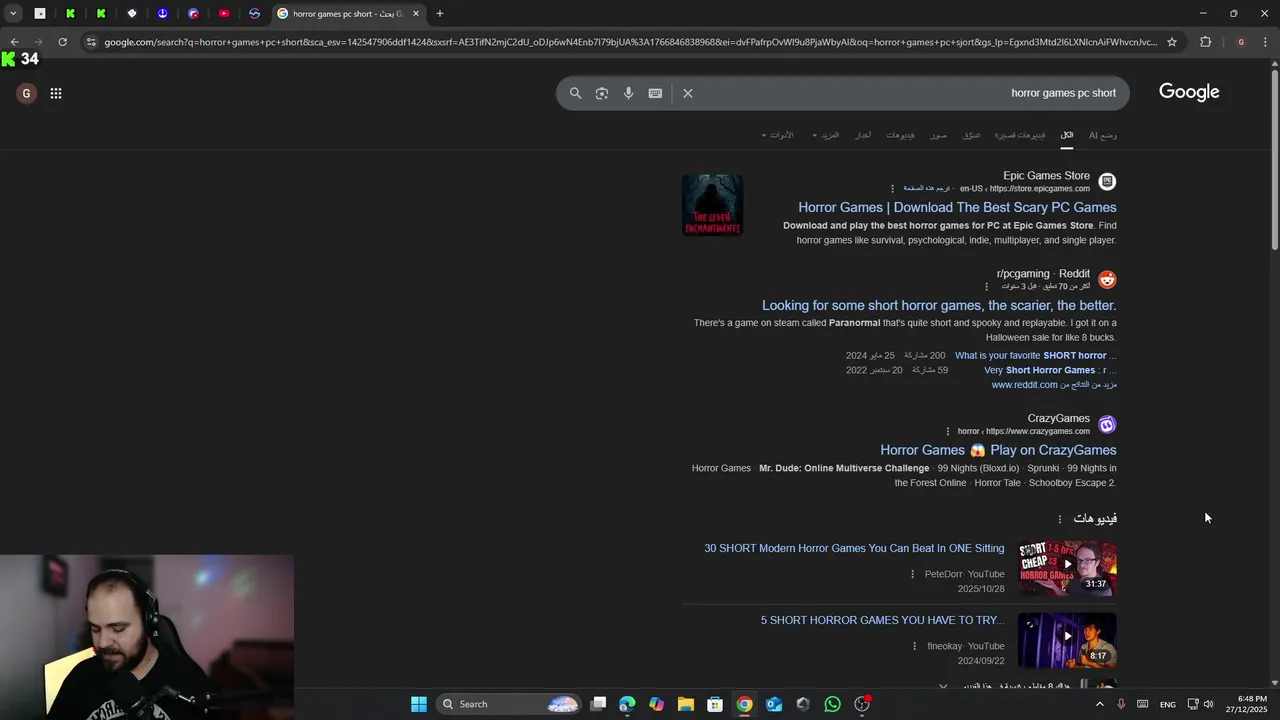Select the تسوّق shopping tab
1280x720 pixels.
(x=971, y=135)
